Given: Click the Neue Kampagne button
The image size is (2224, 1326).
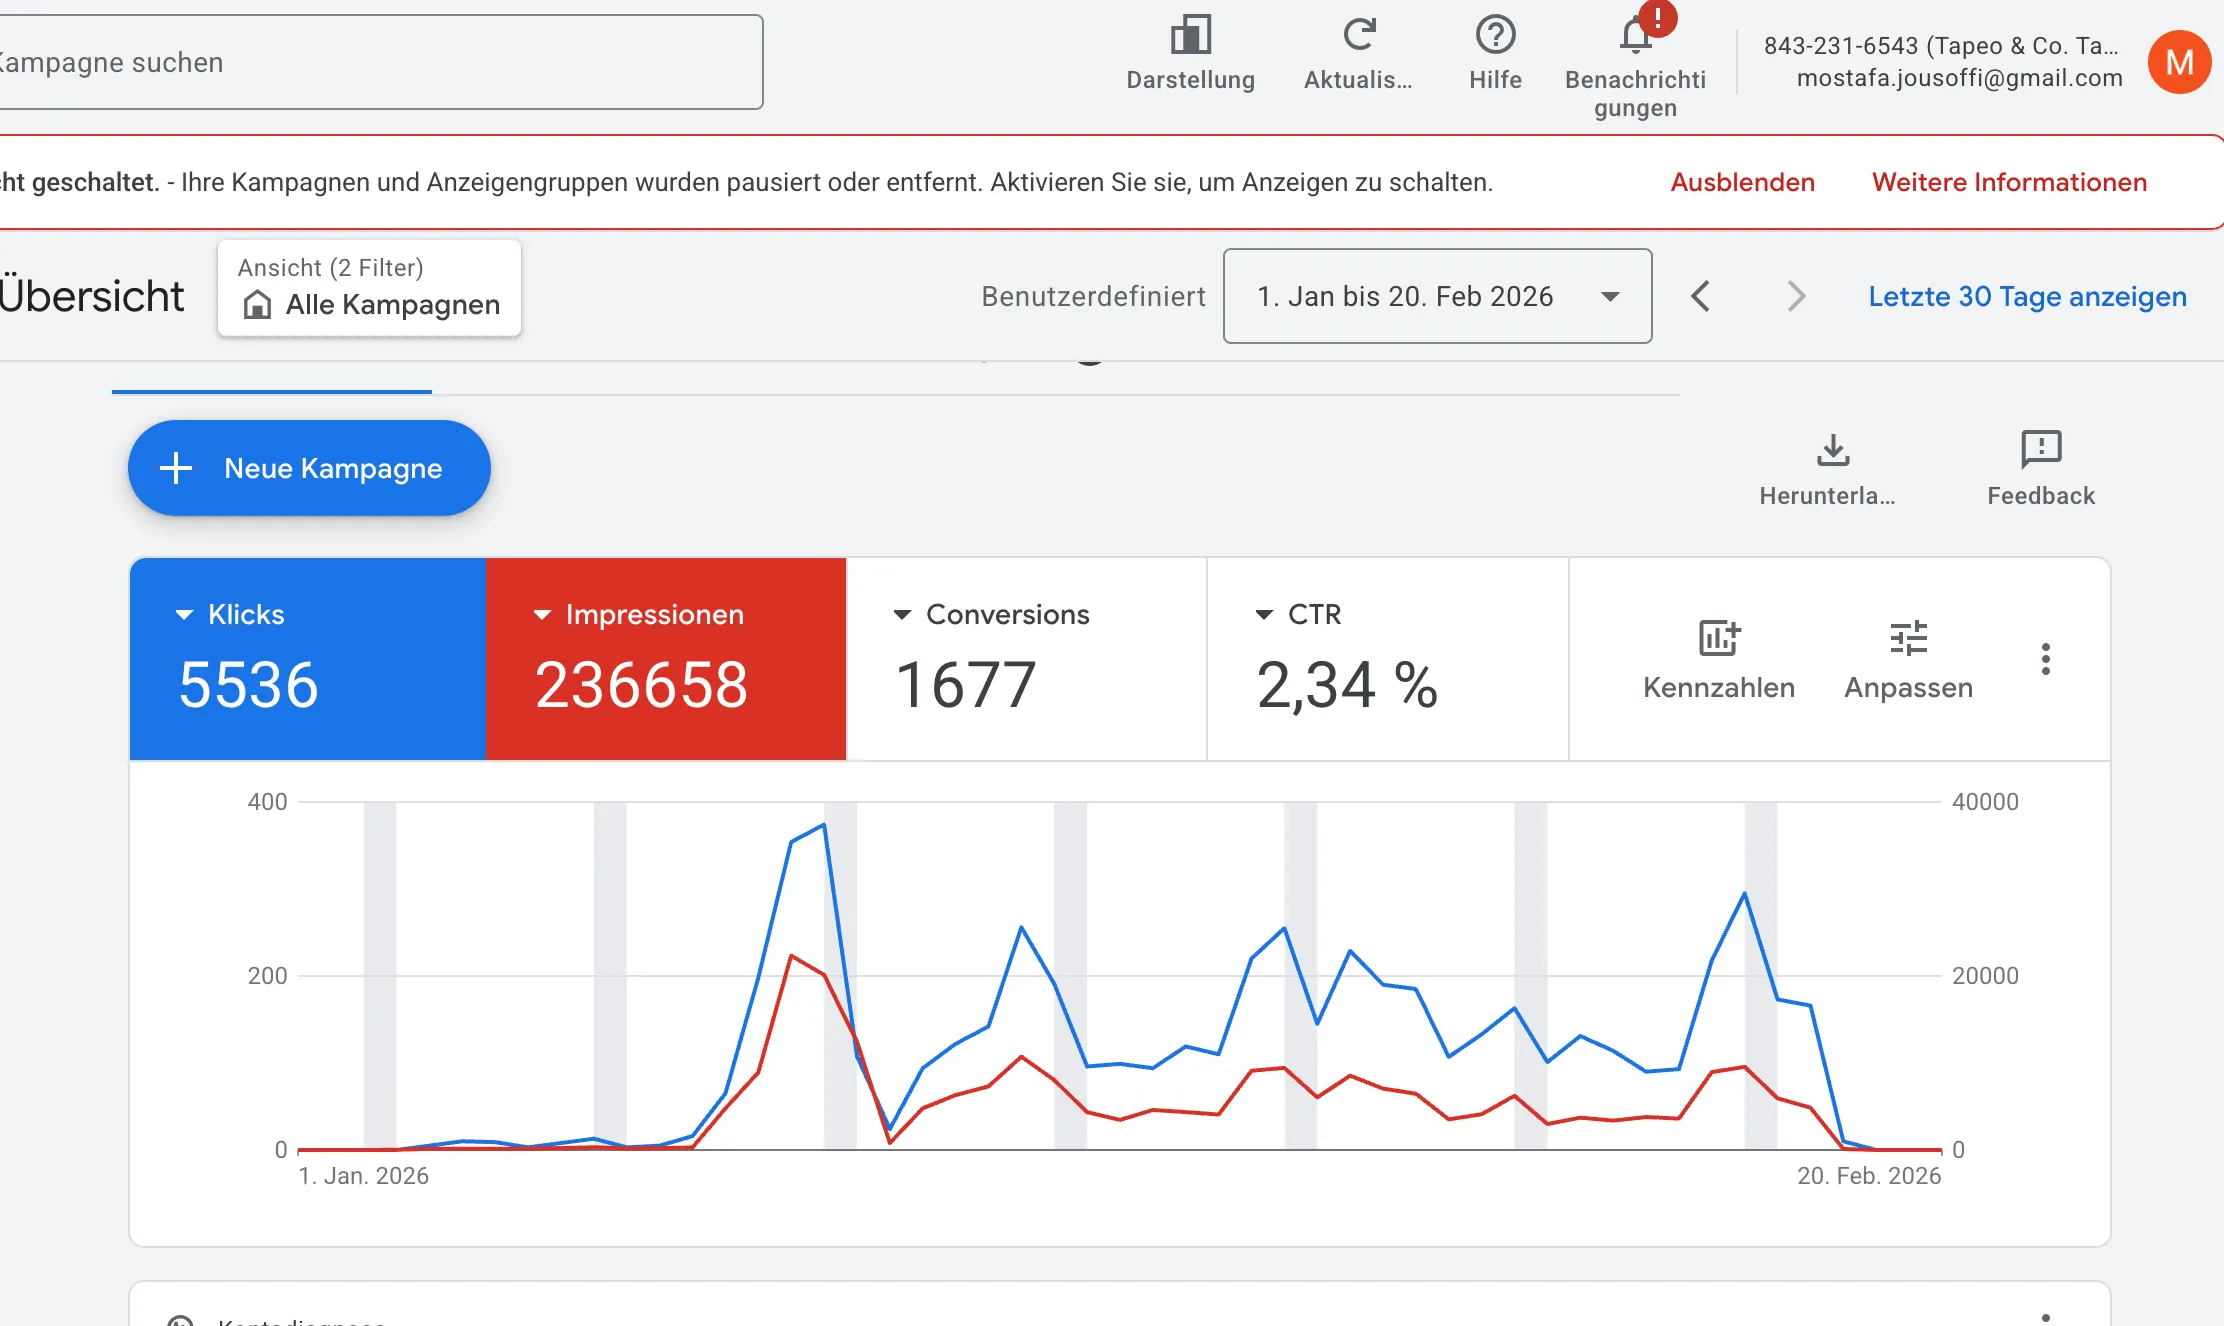Looking at the screenshot, I should 308,468.
